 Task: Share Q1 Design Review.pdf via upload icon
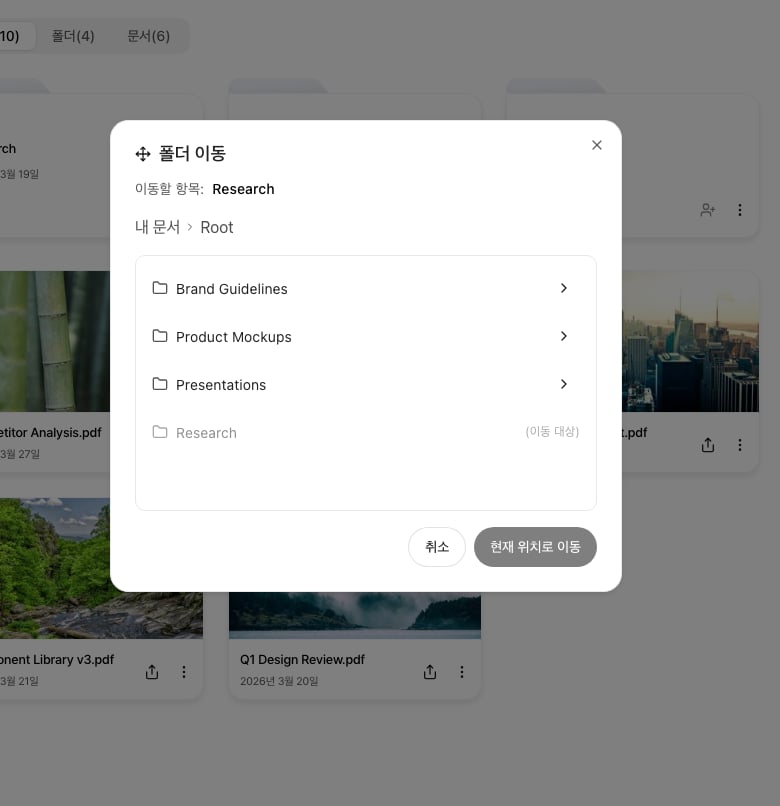(x=430, y=672)
